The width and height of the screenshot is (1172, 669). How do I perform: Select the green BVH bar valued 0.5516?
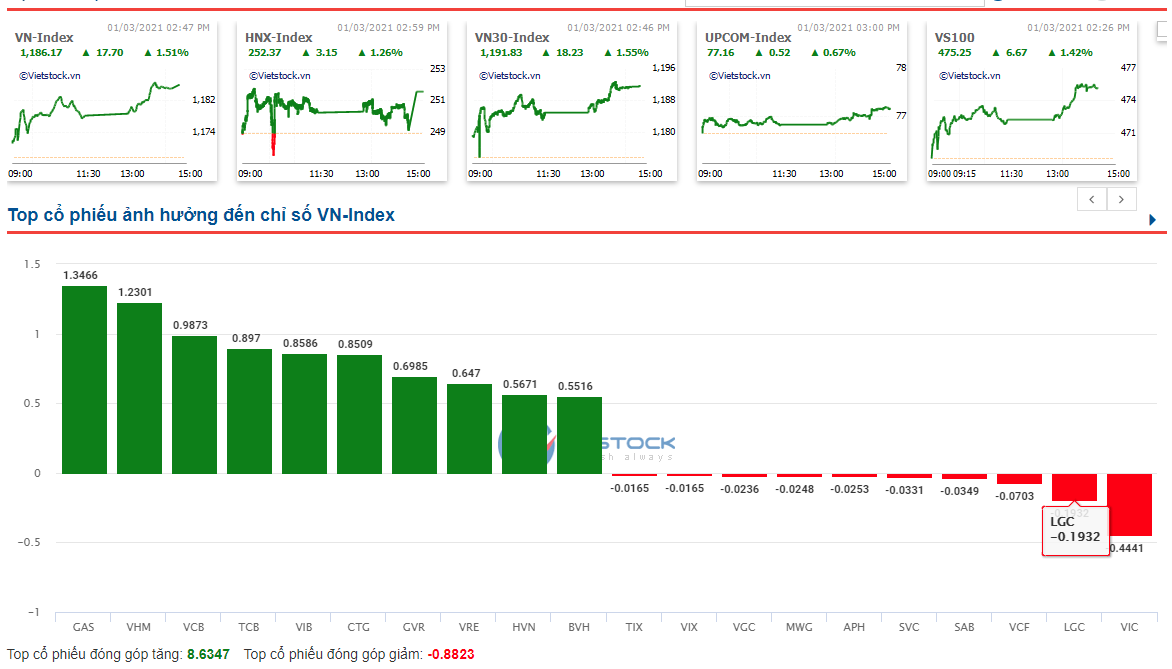(579, 435)
